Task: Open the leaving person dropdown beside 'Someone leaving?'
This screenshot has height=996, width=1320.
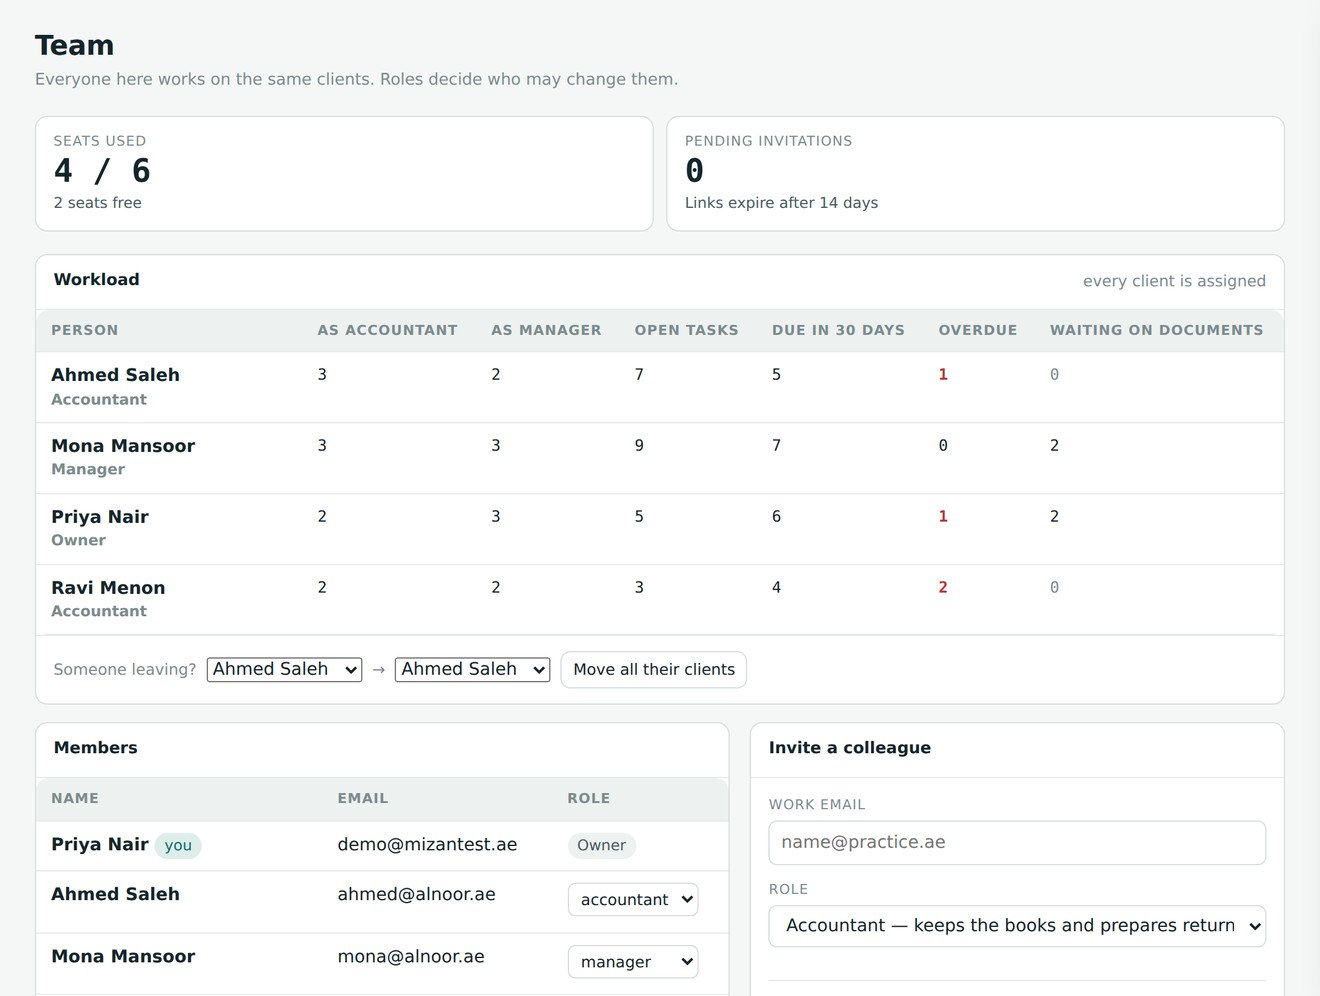Action: [x=284, y=669]
